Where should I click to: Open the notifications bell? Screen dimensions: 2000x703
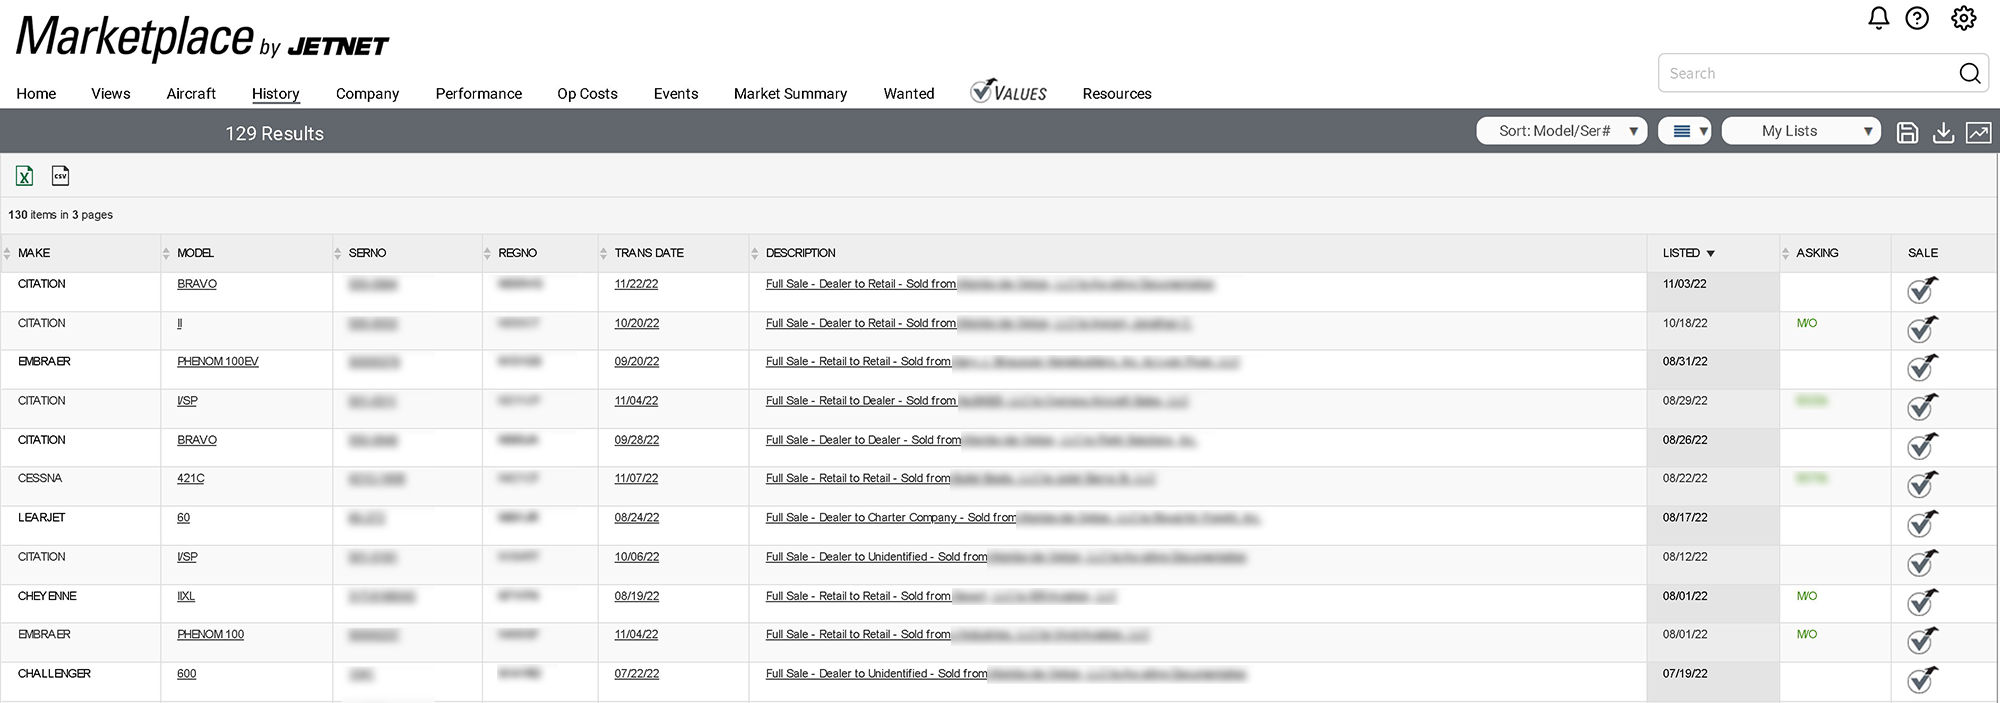point(1878,18)
